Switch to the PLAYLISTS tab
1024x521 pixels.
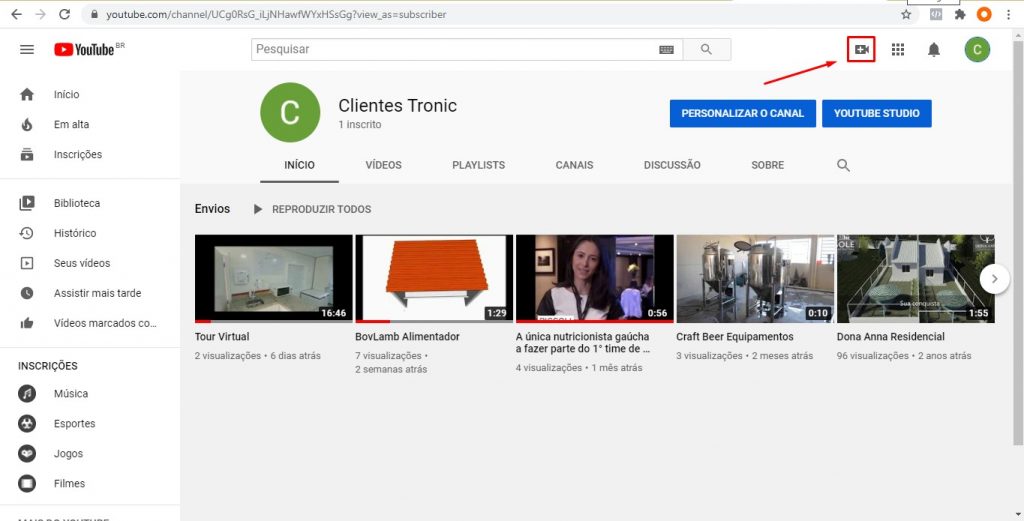478,165
